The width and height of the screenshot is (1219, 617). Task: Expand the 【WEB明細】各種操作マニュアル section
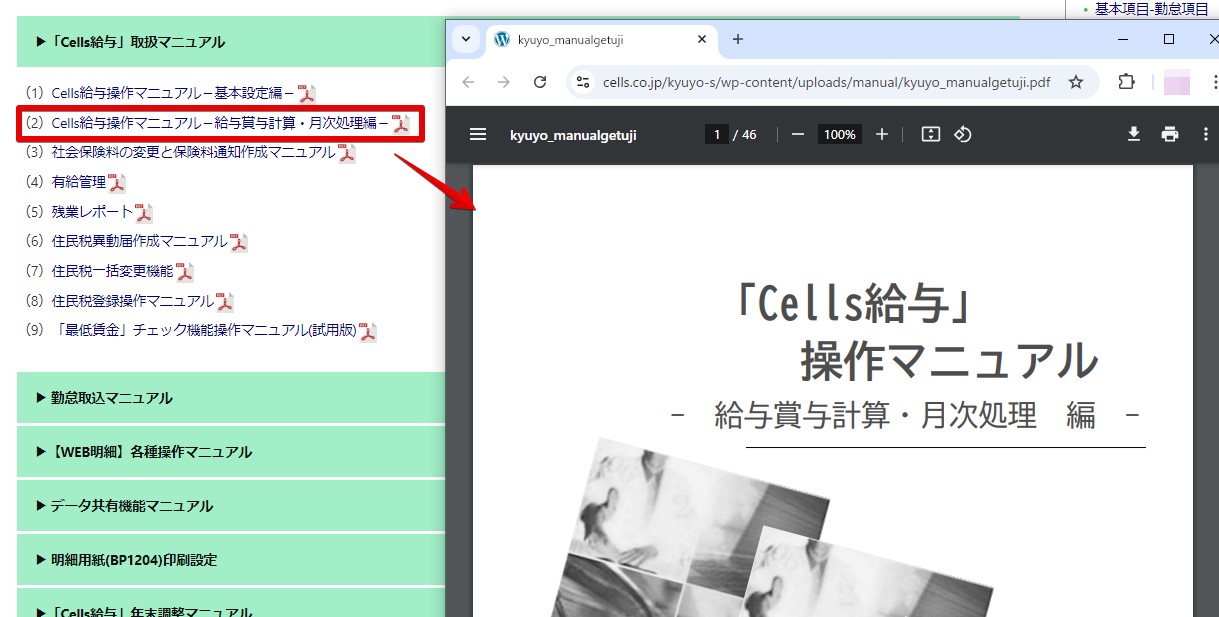click(x=143, y=452)
